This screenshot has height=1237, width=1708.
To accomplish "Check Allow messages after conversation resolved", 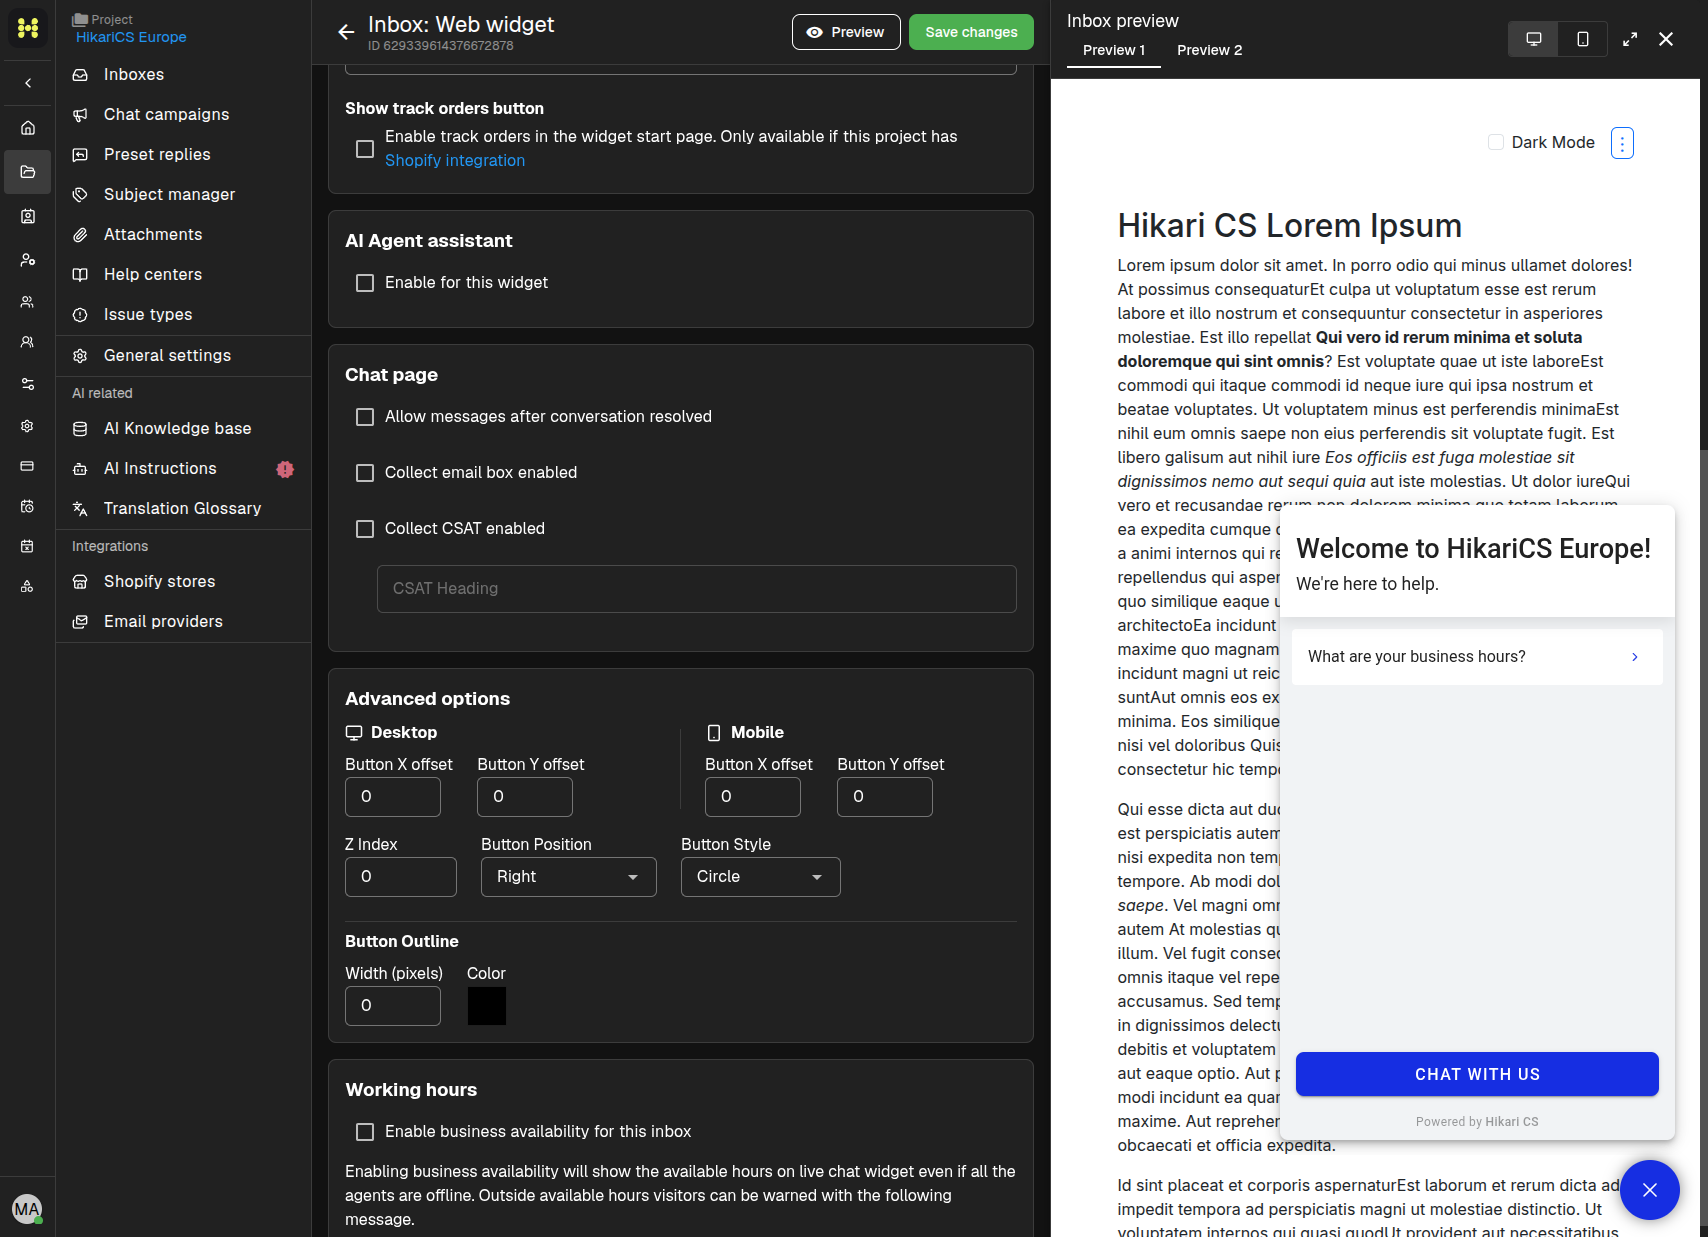I will coord(365,417).
